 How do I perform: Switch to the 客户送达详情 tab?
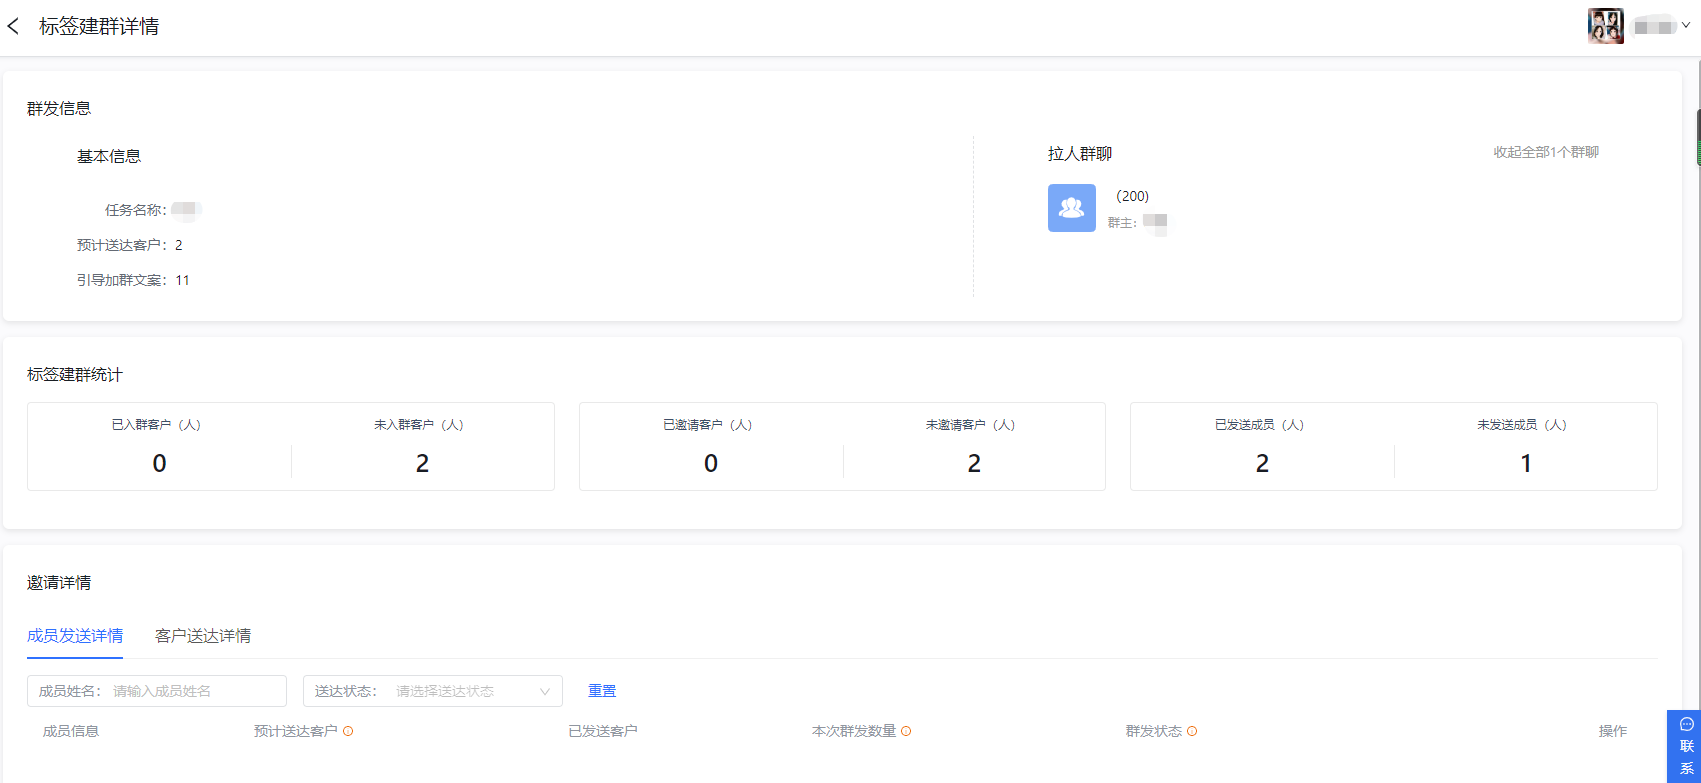tap(203, 636)
